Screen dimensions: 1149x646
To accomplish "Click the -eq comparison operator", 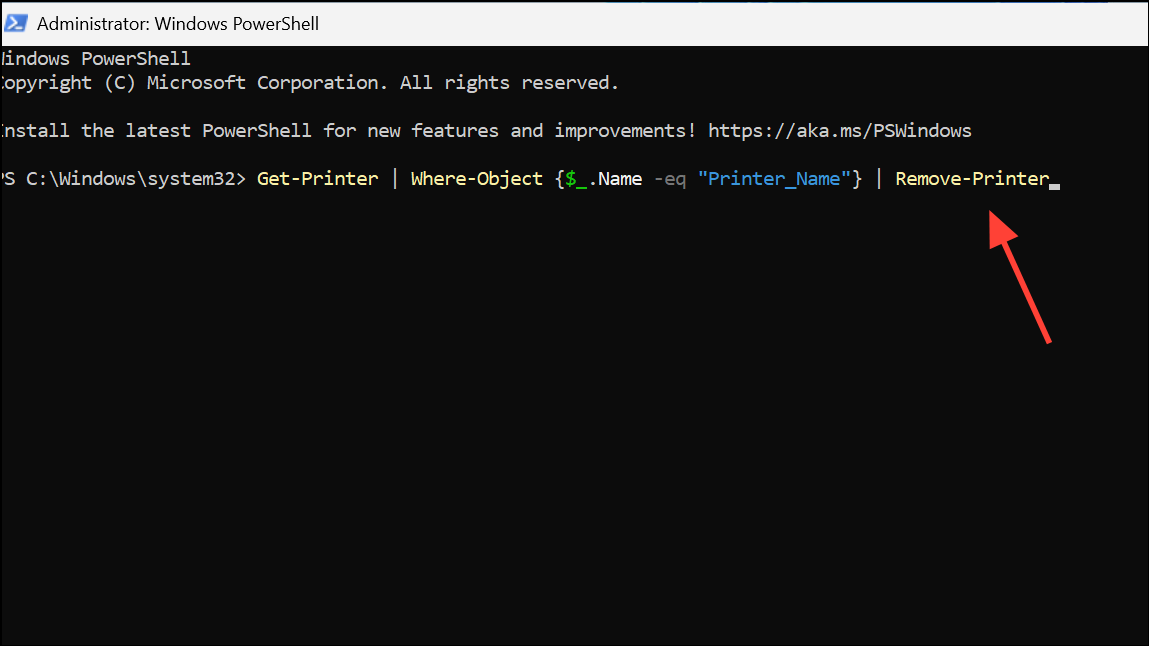I will coord(669,178).
